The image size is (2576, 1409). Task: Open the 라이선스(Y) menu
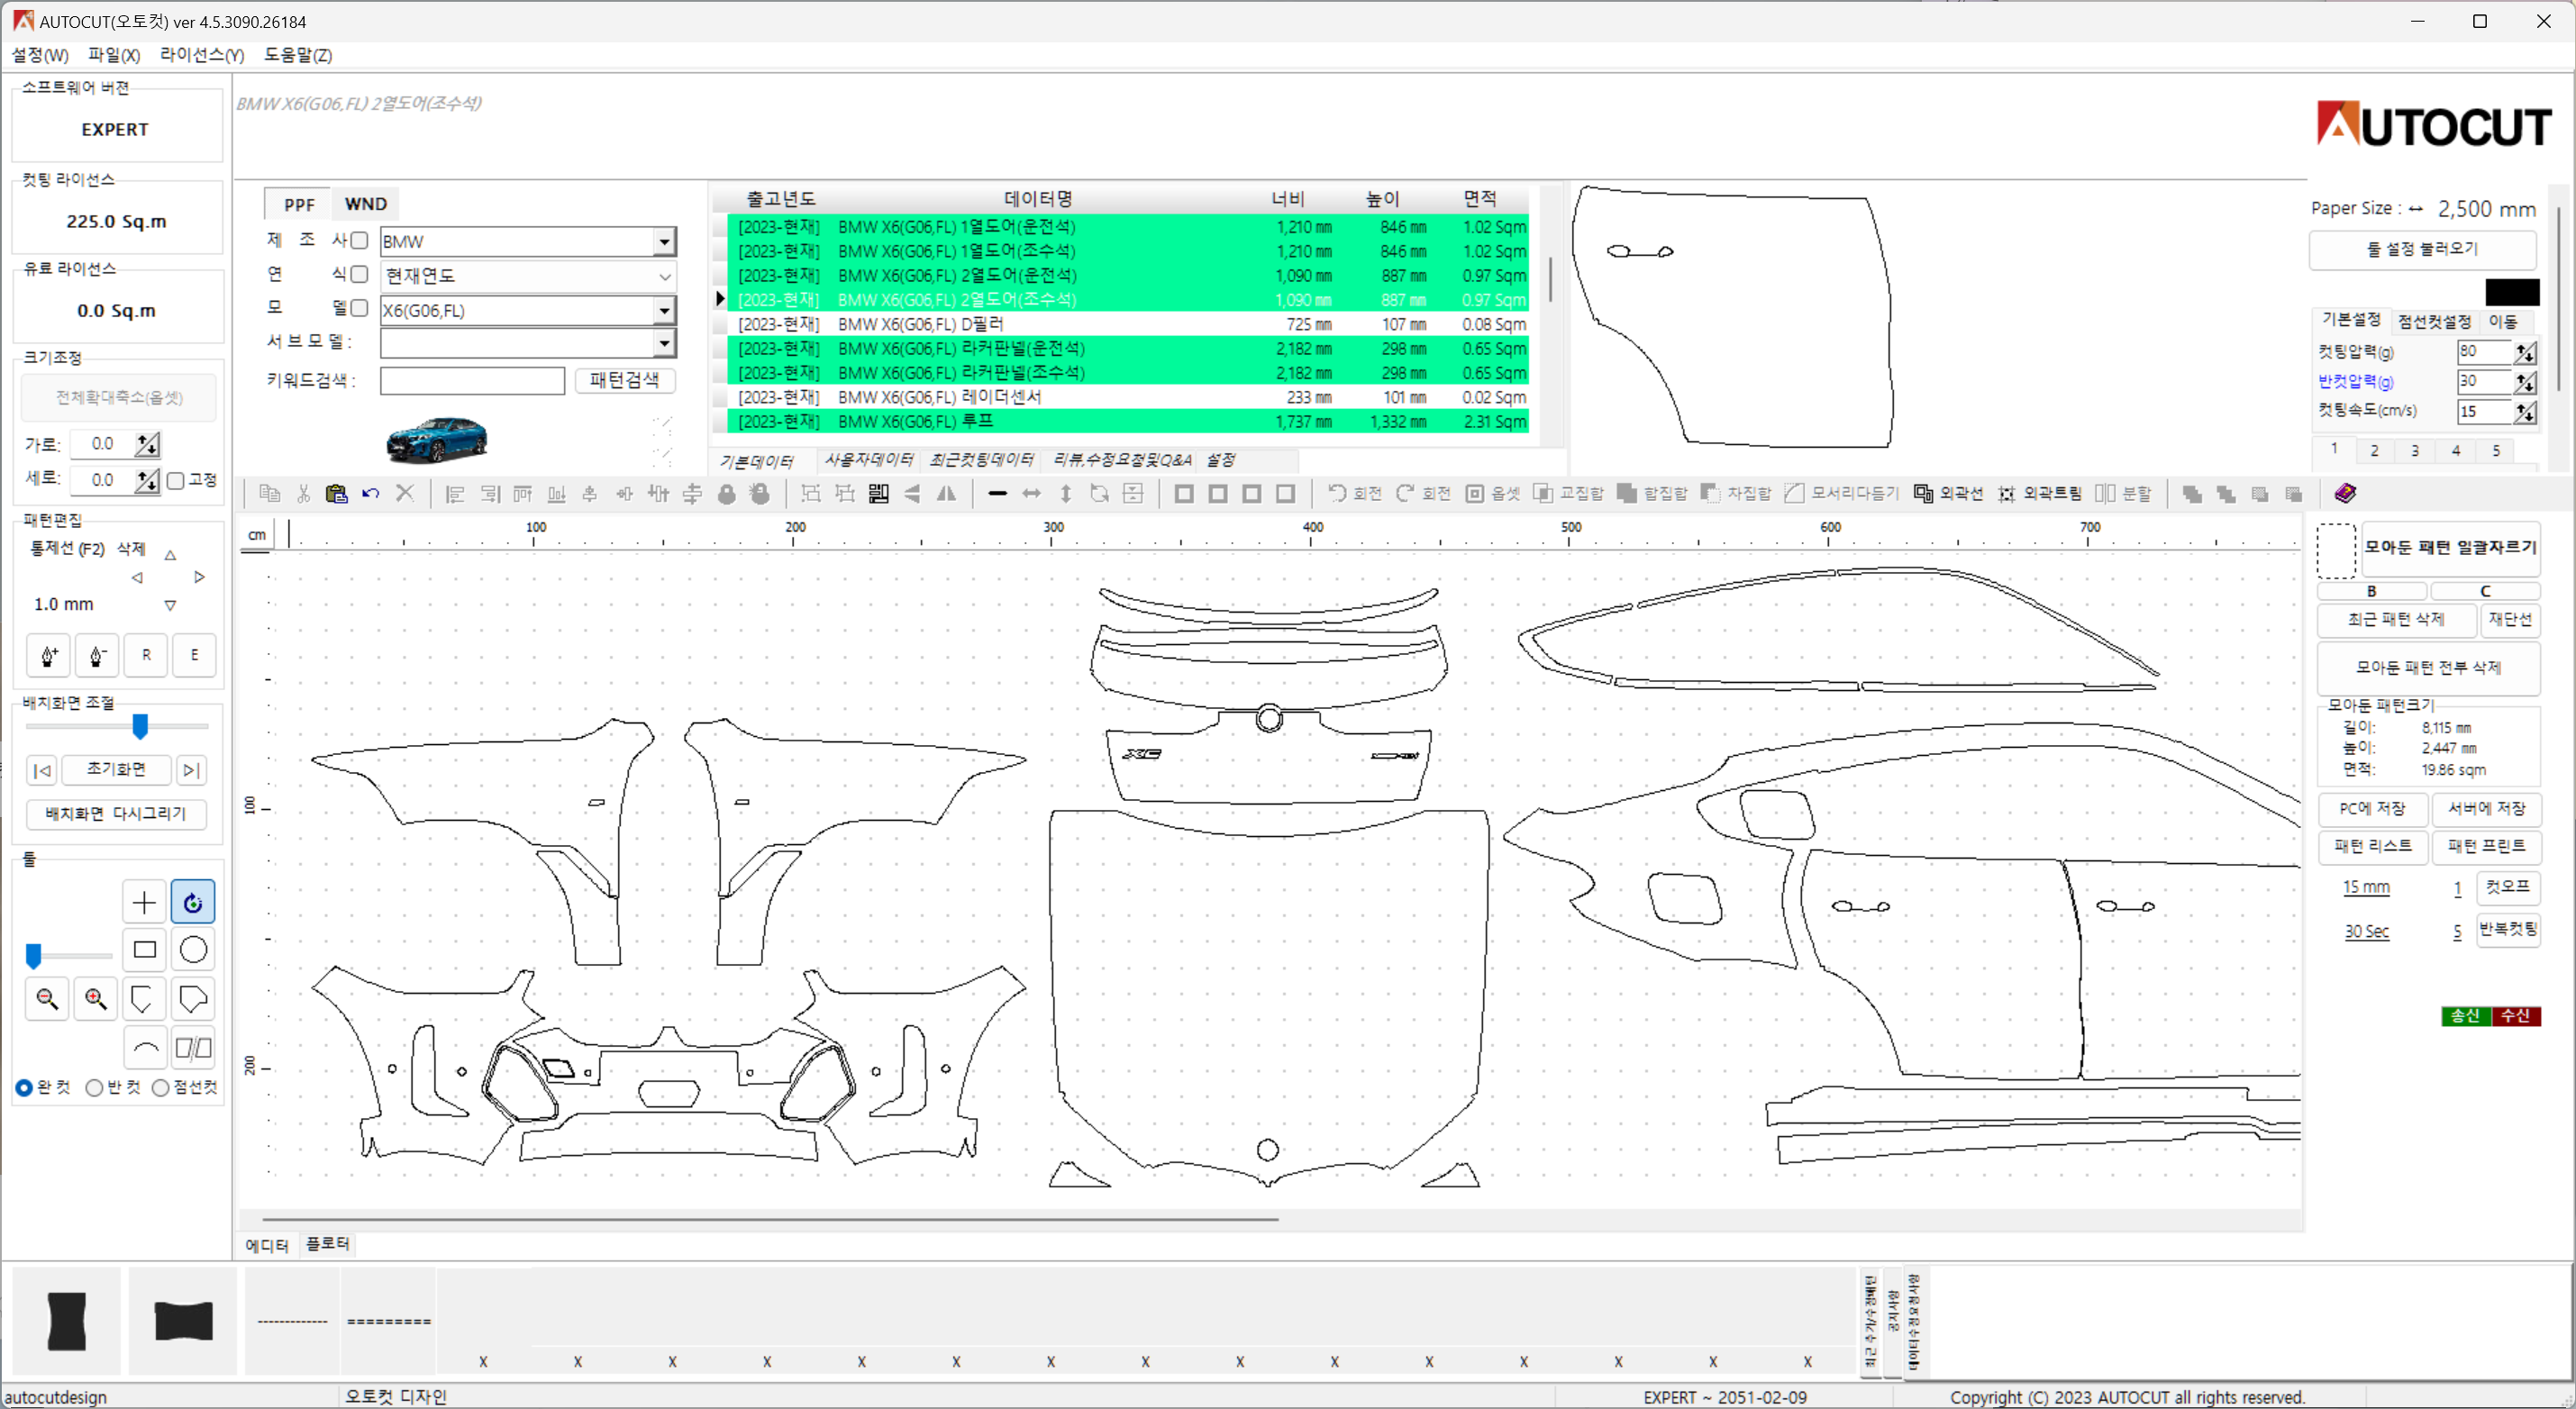pos(202,55)
